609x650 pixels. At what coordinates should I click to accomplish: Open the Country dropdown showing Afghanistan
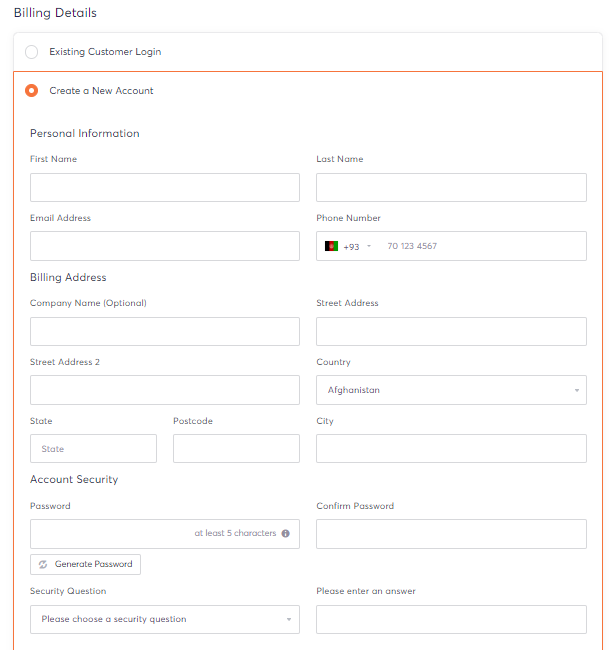pos(451,390)
